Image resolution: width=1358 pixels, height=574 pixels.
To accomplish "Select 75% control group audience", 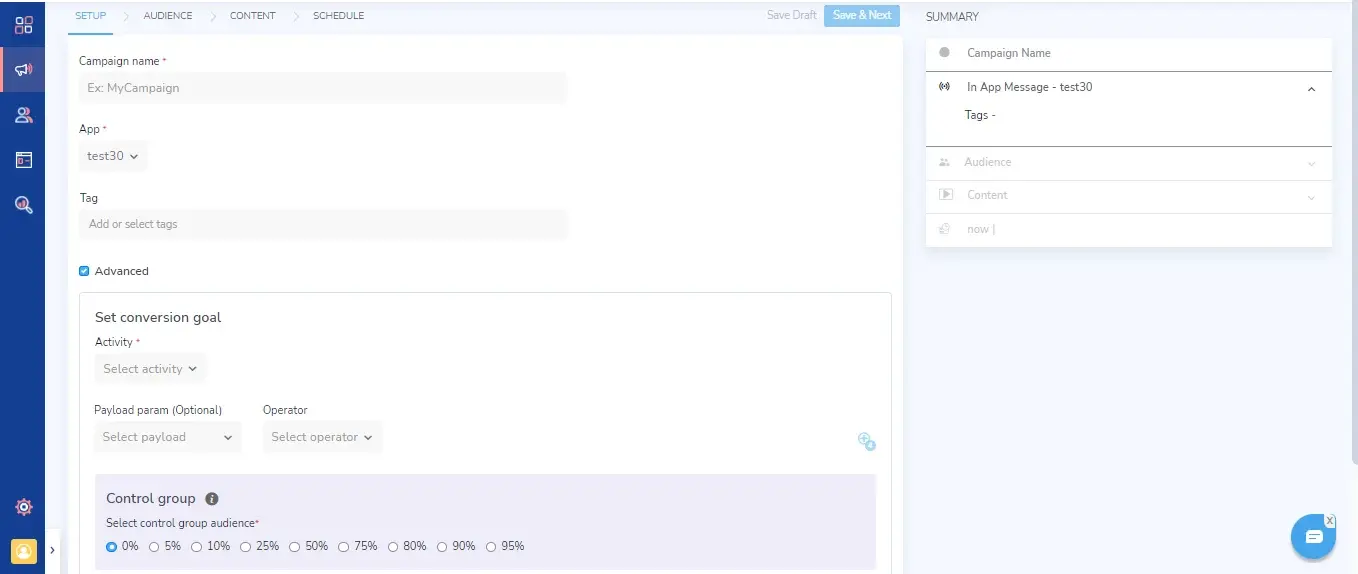I will [x=343, y=547].
